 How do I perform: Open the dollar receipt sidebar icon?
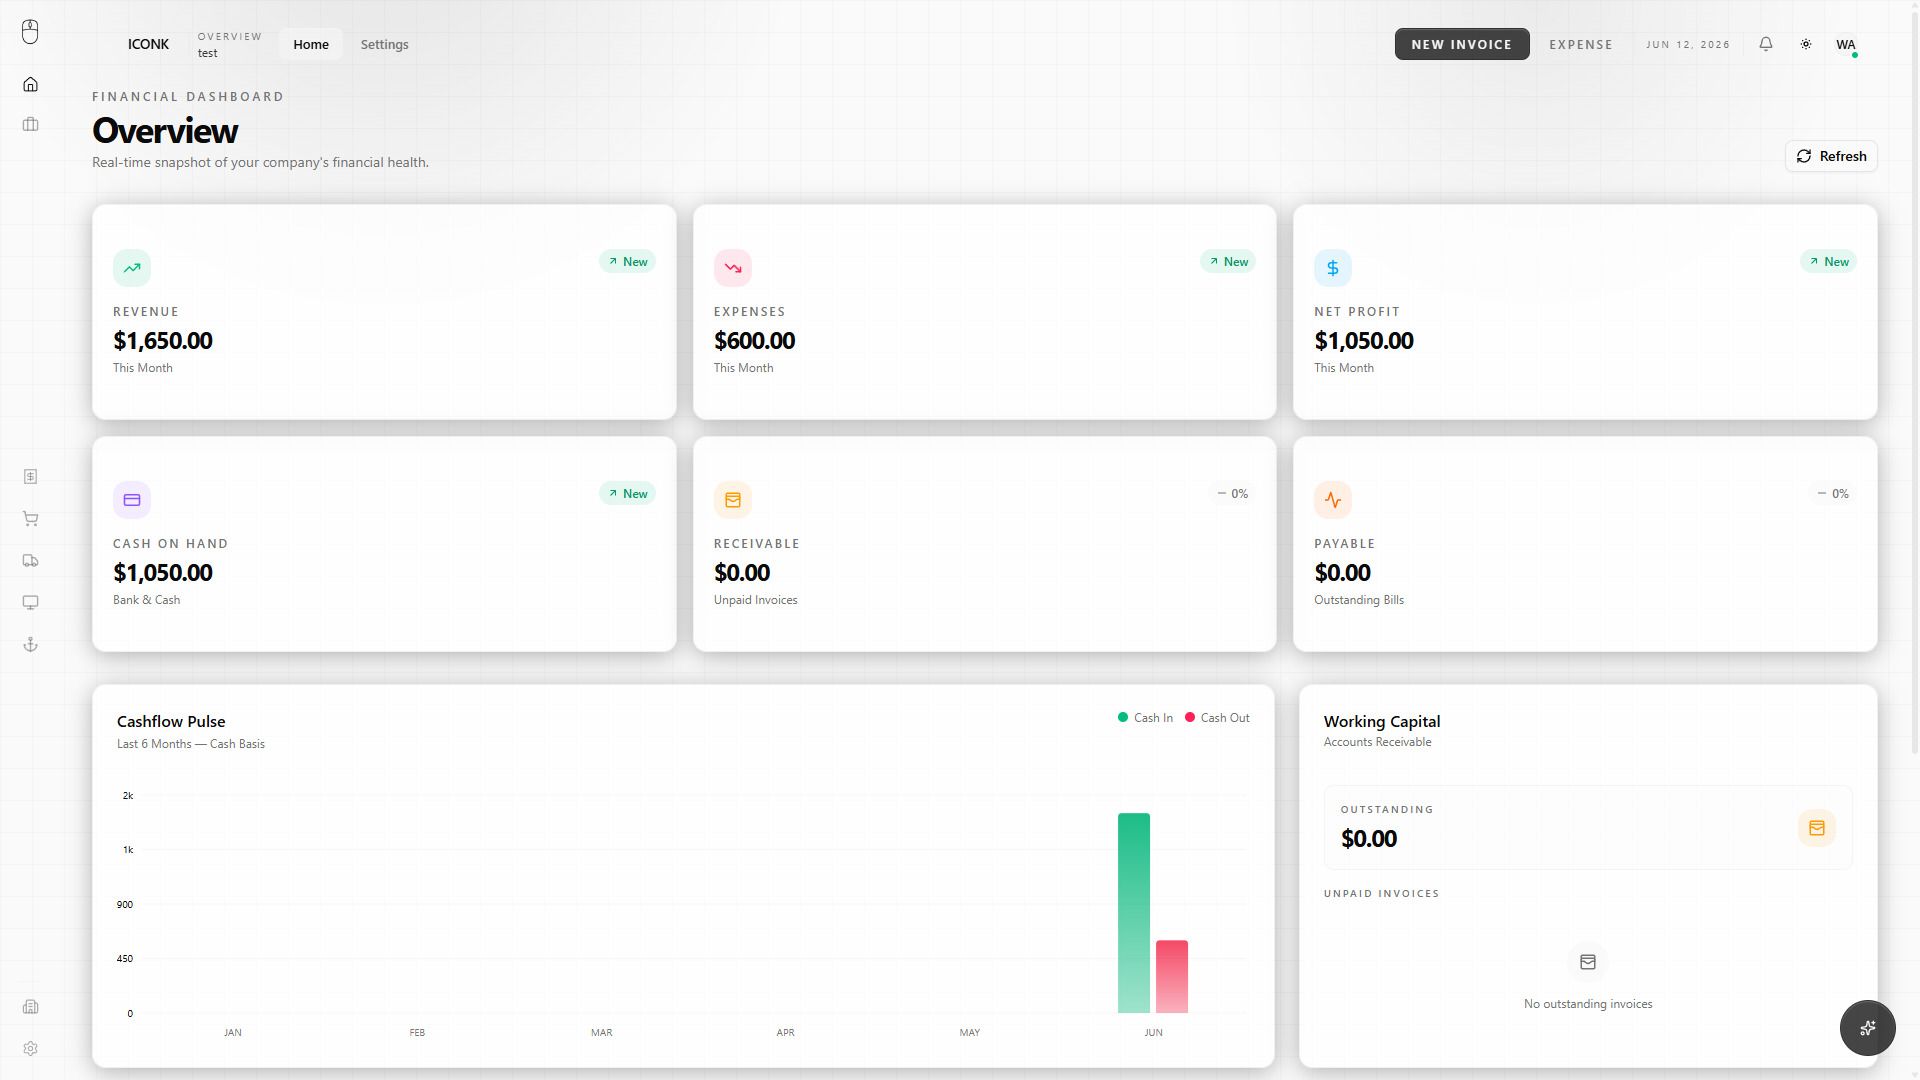(x=30, y=477)
